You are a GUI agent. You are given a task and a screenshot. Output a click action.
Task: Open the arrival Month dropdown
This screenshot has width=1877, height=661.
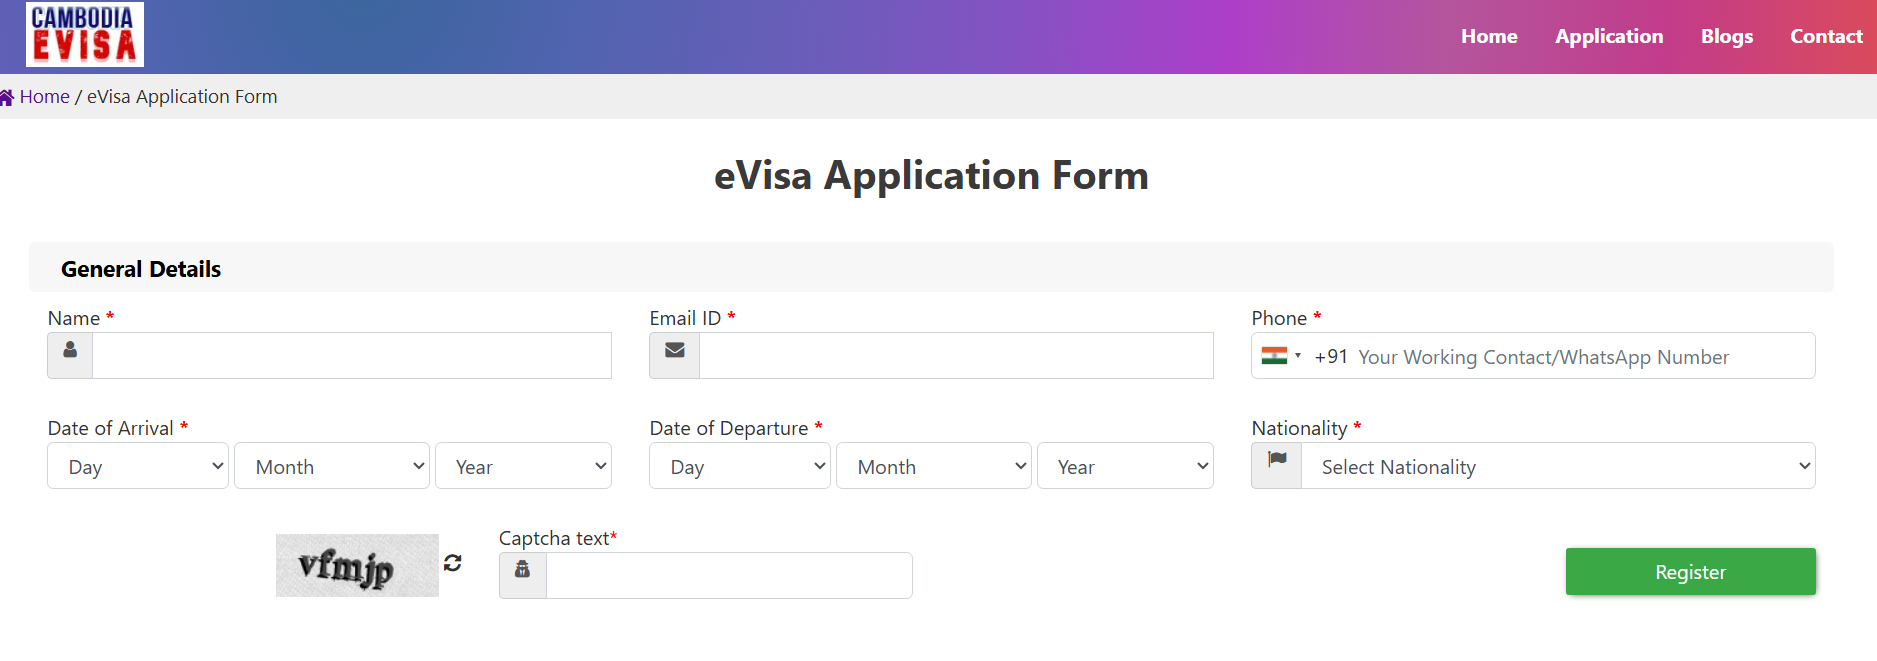332,466
